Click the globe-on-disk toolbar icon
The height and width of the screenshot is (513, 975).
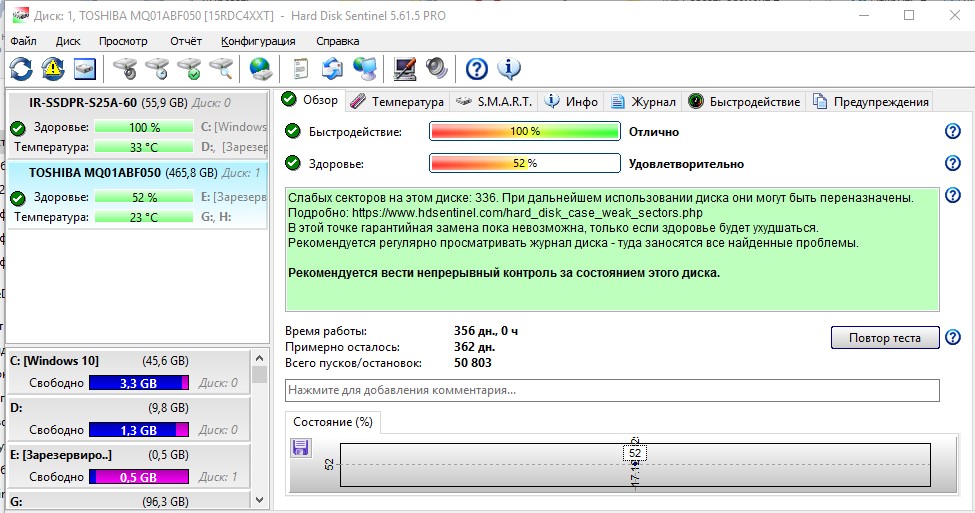point(260,68)
